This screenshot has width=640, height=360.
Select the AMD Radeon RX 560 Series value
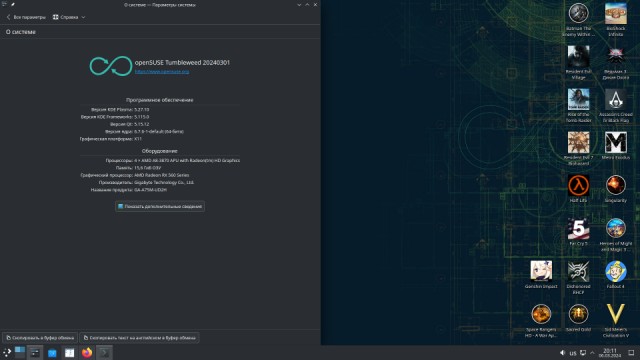(162, 175)
